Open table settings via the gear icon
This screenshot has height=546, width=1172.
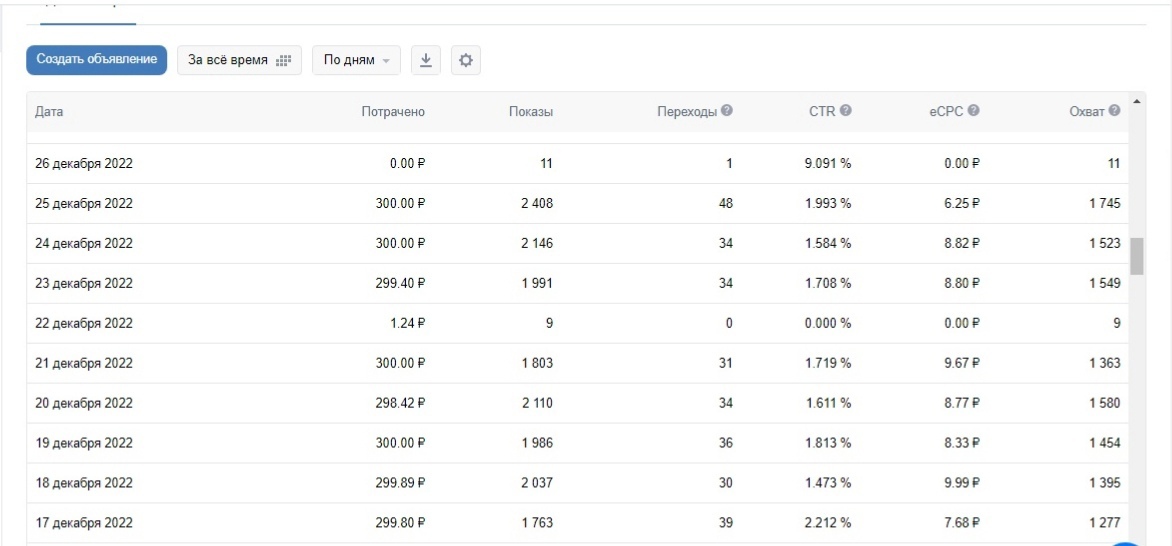pyautogui.click(x=466, y=61)
